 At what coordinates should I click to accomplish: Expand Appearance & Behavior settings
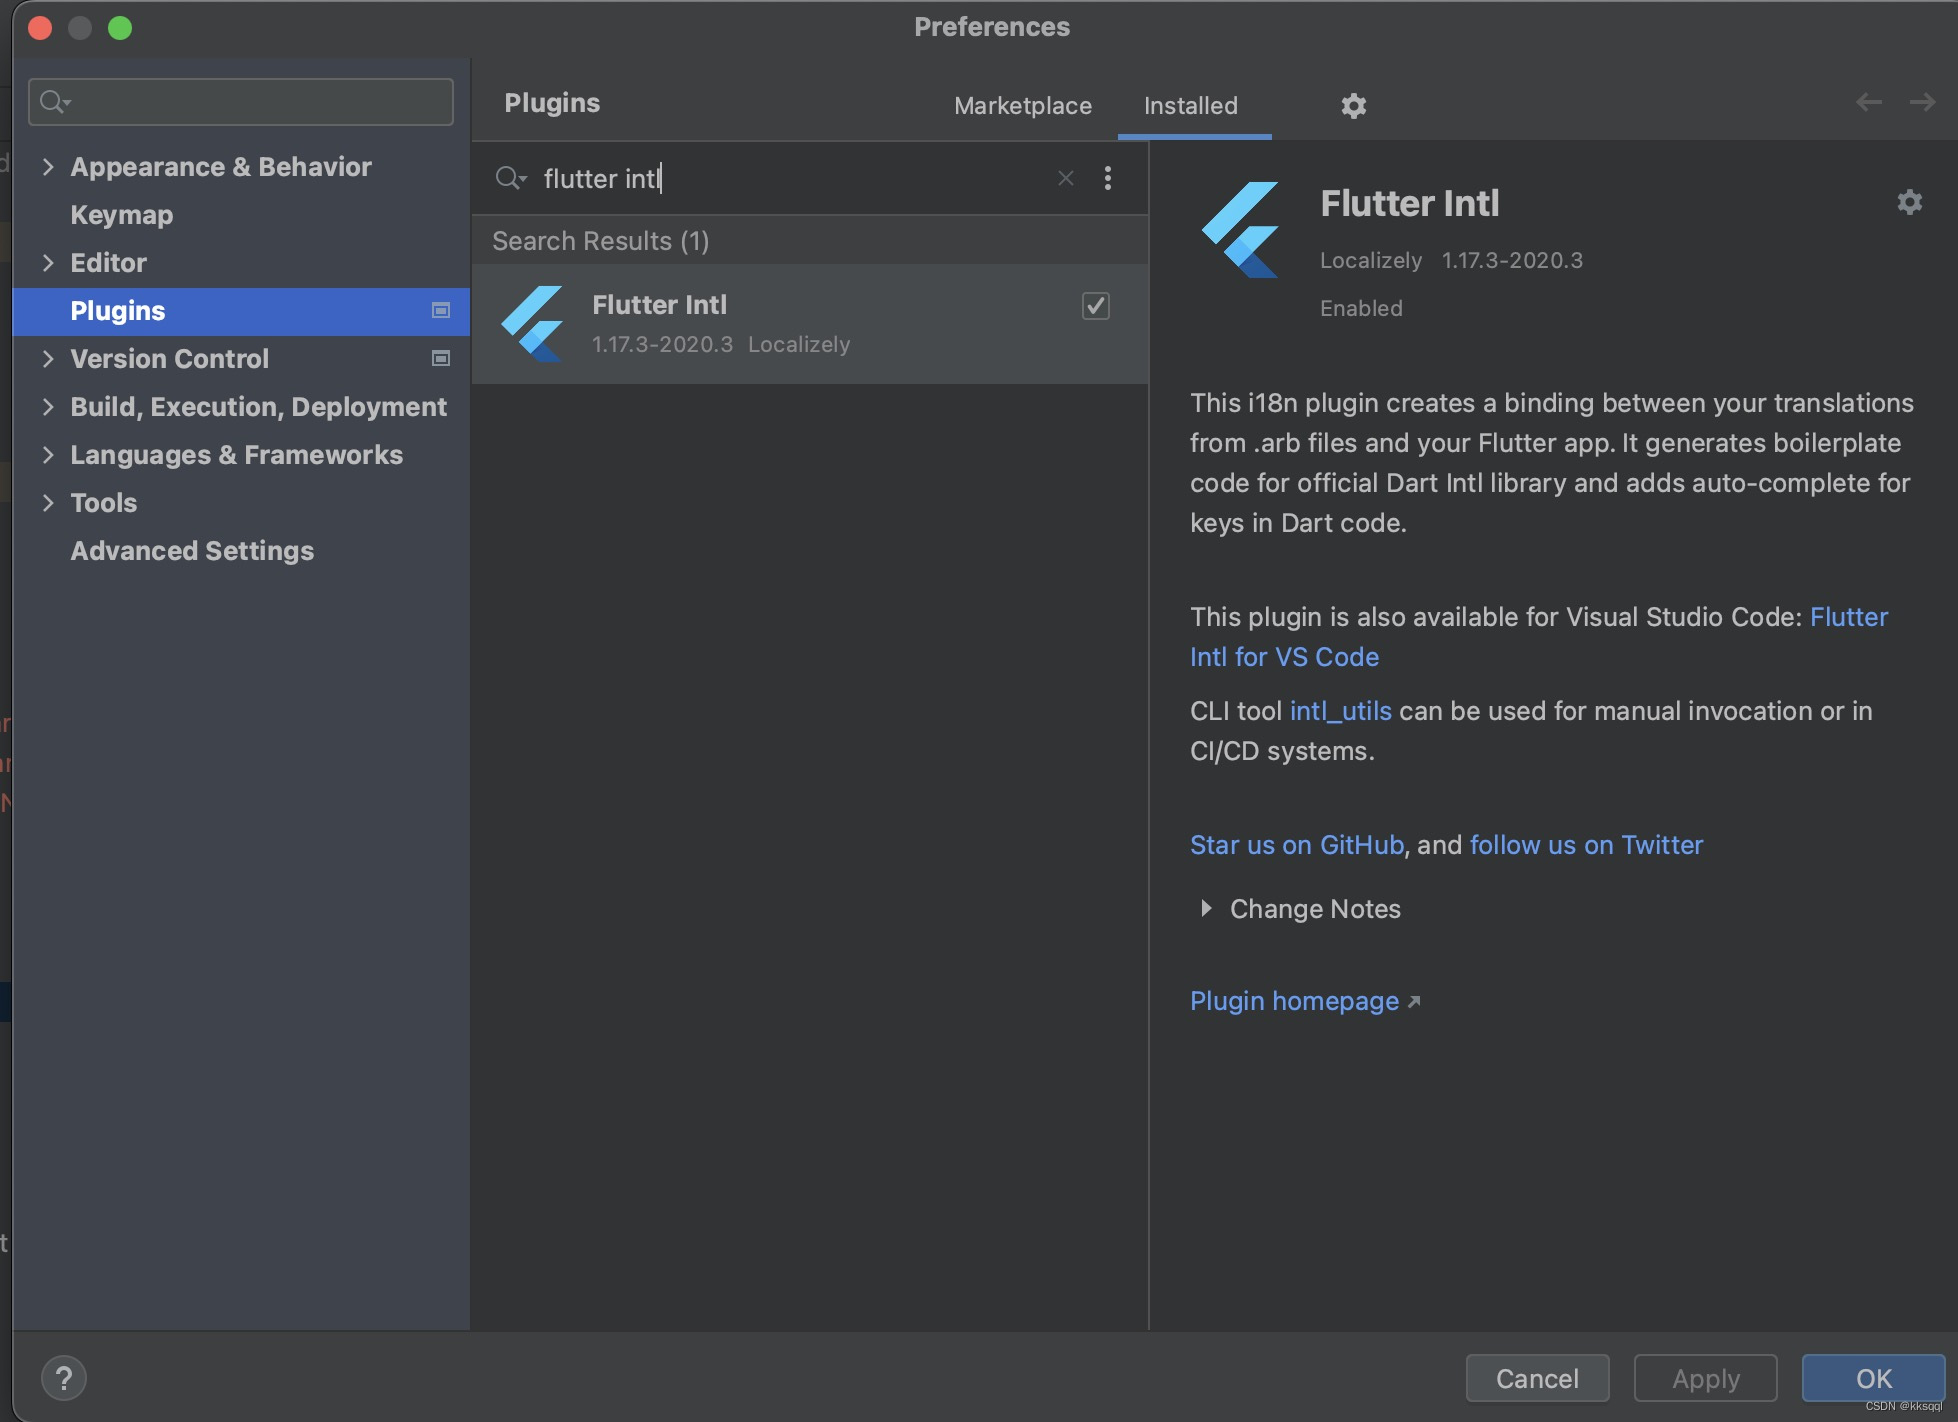(x=48, y=167)
